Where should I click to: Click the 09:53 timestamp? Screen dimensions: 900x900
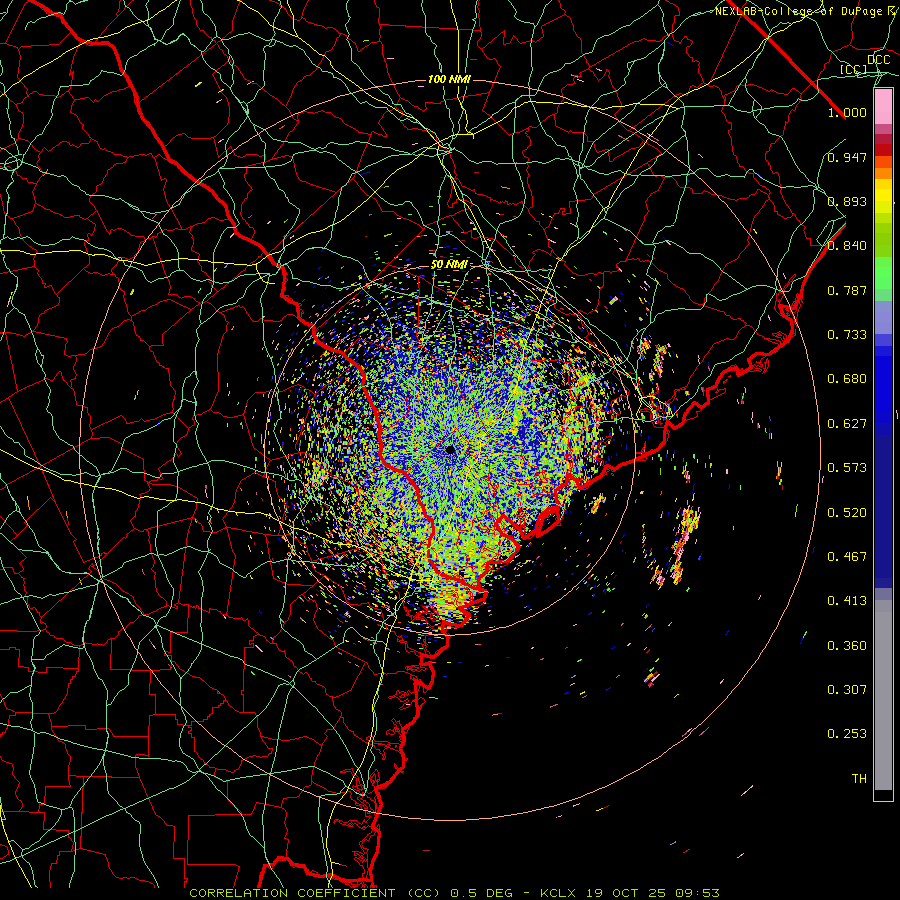coord(698,893)
